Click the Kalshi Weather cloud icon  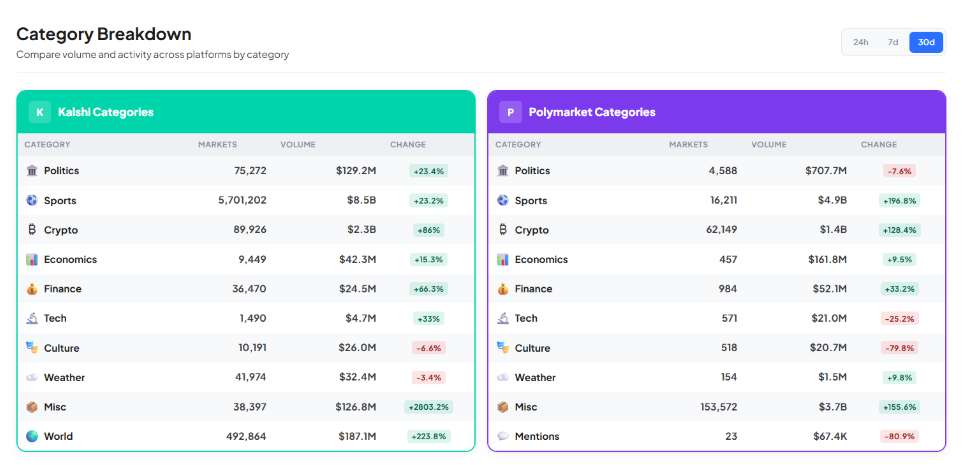32,377
